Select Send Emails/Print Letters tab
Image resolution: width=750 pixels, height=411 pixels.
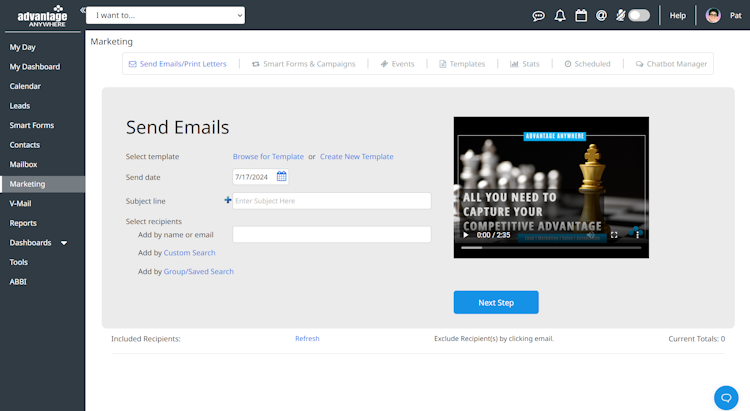[177, 64]
